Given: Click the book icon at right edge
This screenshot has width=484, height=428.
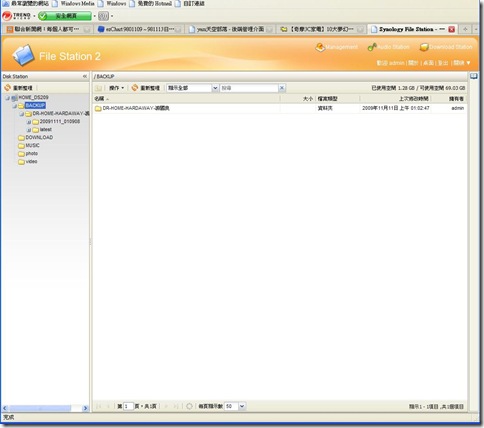Looking at the screenshot, I should tap(474, 76).
